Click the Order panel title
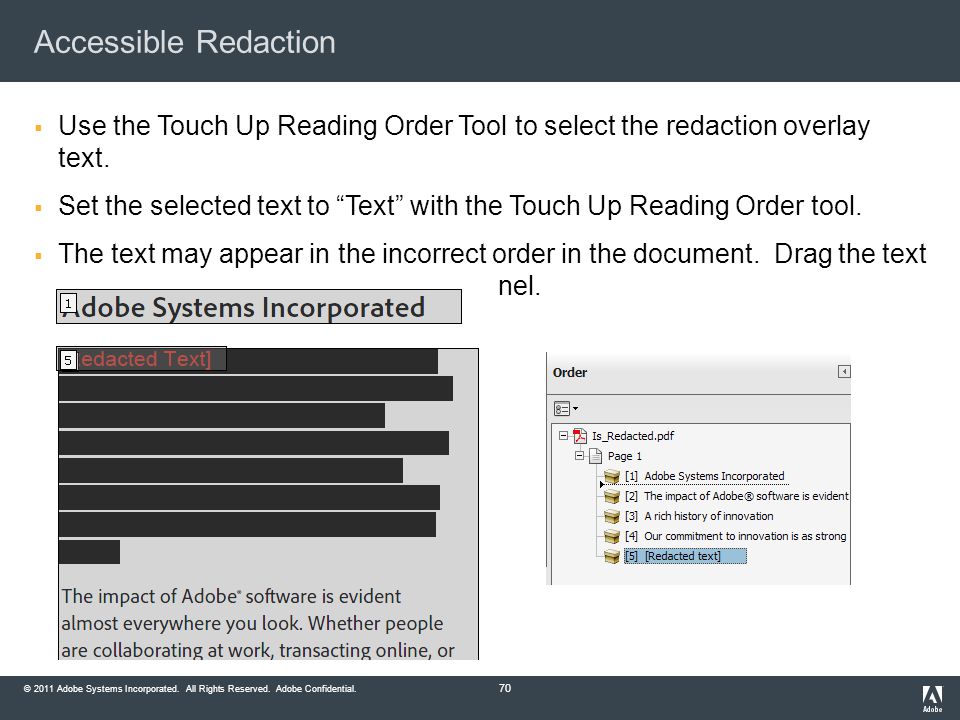Screen dimensions: 960x720 coord(569,372)
